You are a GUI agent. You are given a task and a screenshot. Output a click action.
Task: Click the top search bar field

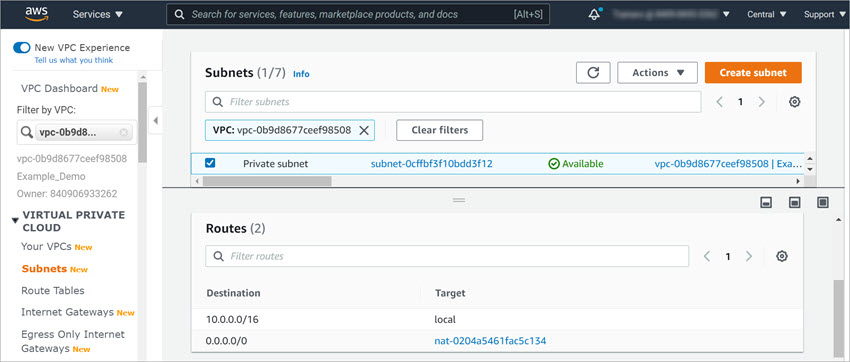point(358,15)
